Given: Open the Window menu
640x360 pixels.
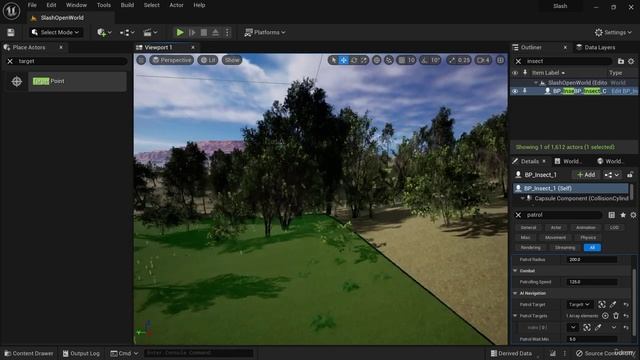Looking at the screenshot, I should [76, 5].
